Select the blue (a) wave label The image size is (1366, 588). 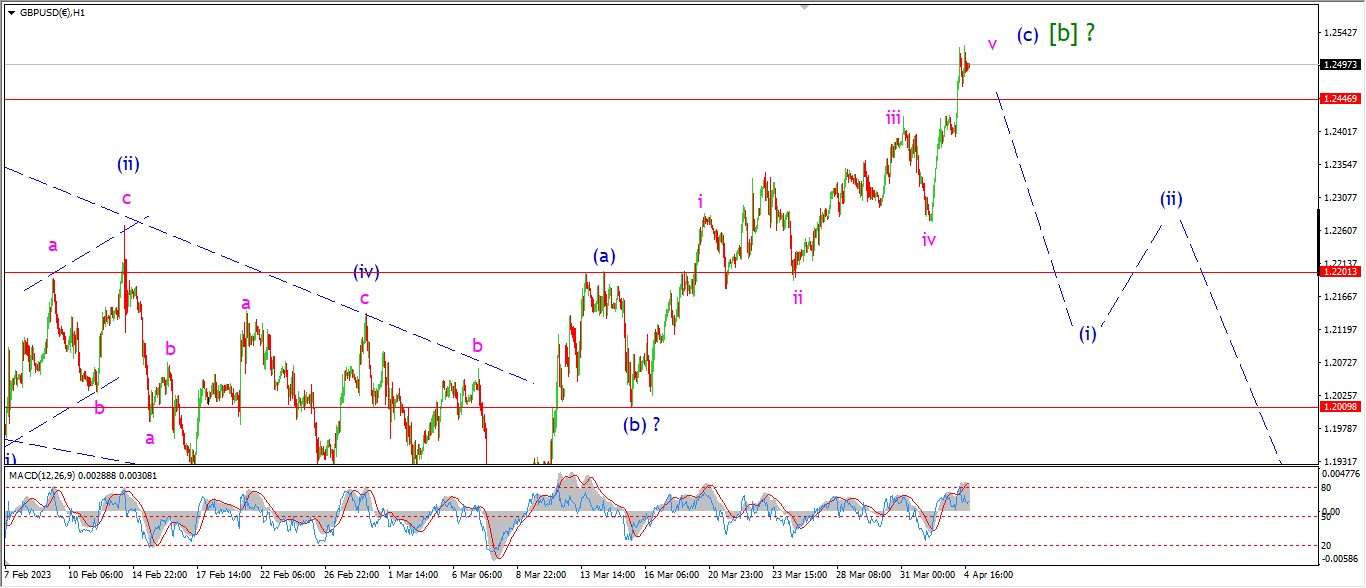tap(602, 256)
